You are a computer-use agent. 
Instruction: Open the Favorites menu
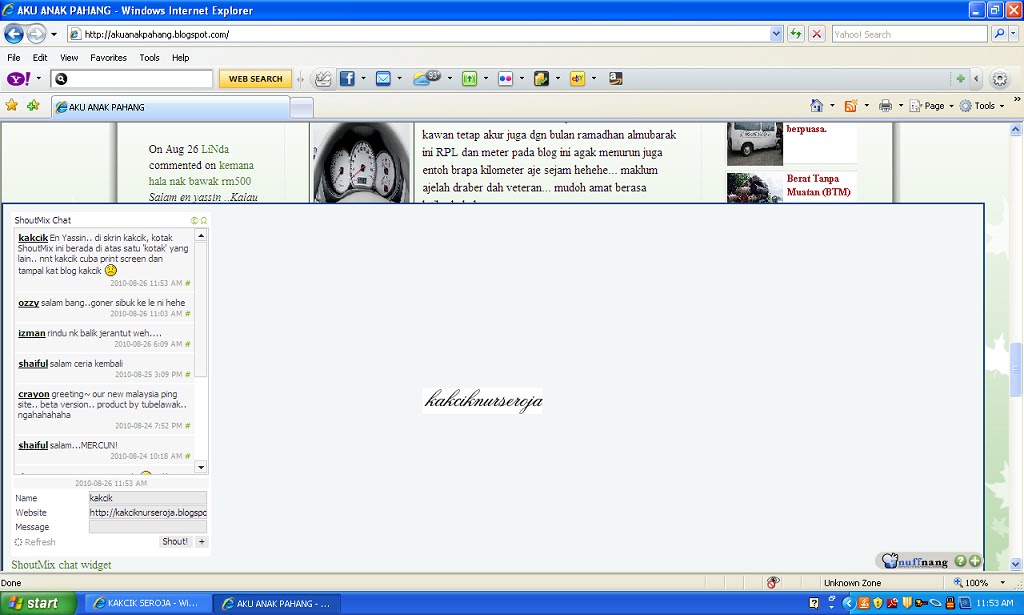108,57
